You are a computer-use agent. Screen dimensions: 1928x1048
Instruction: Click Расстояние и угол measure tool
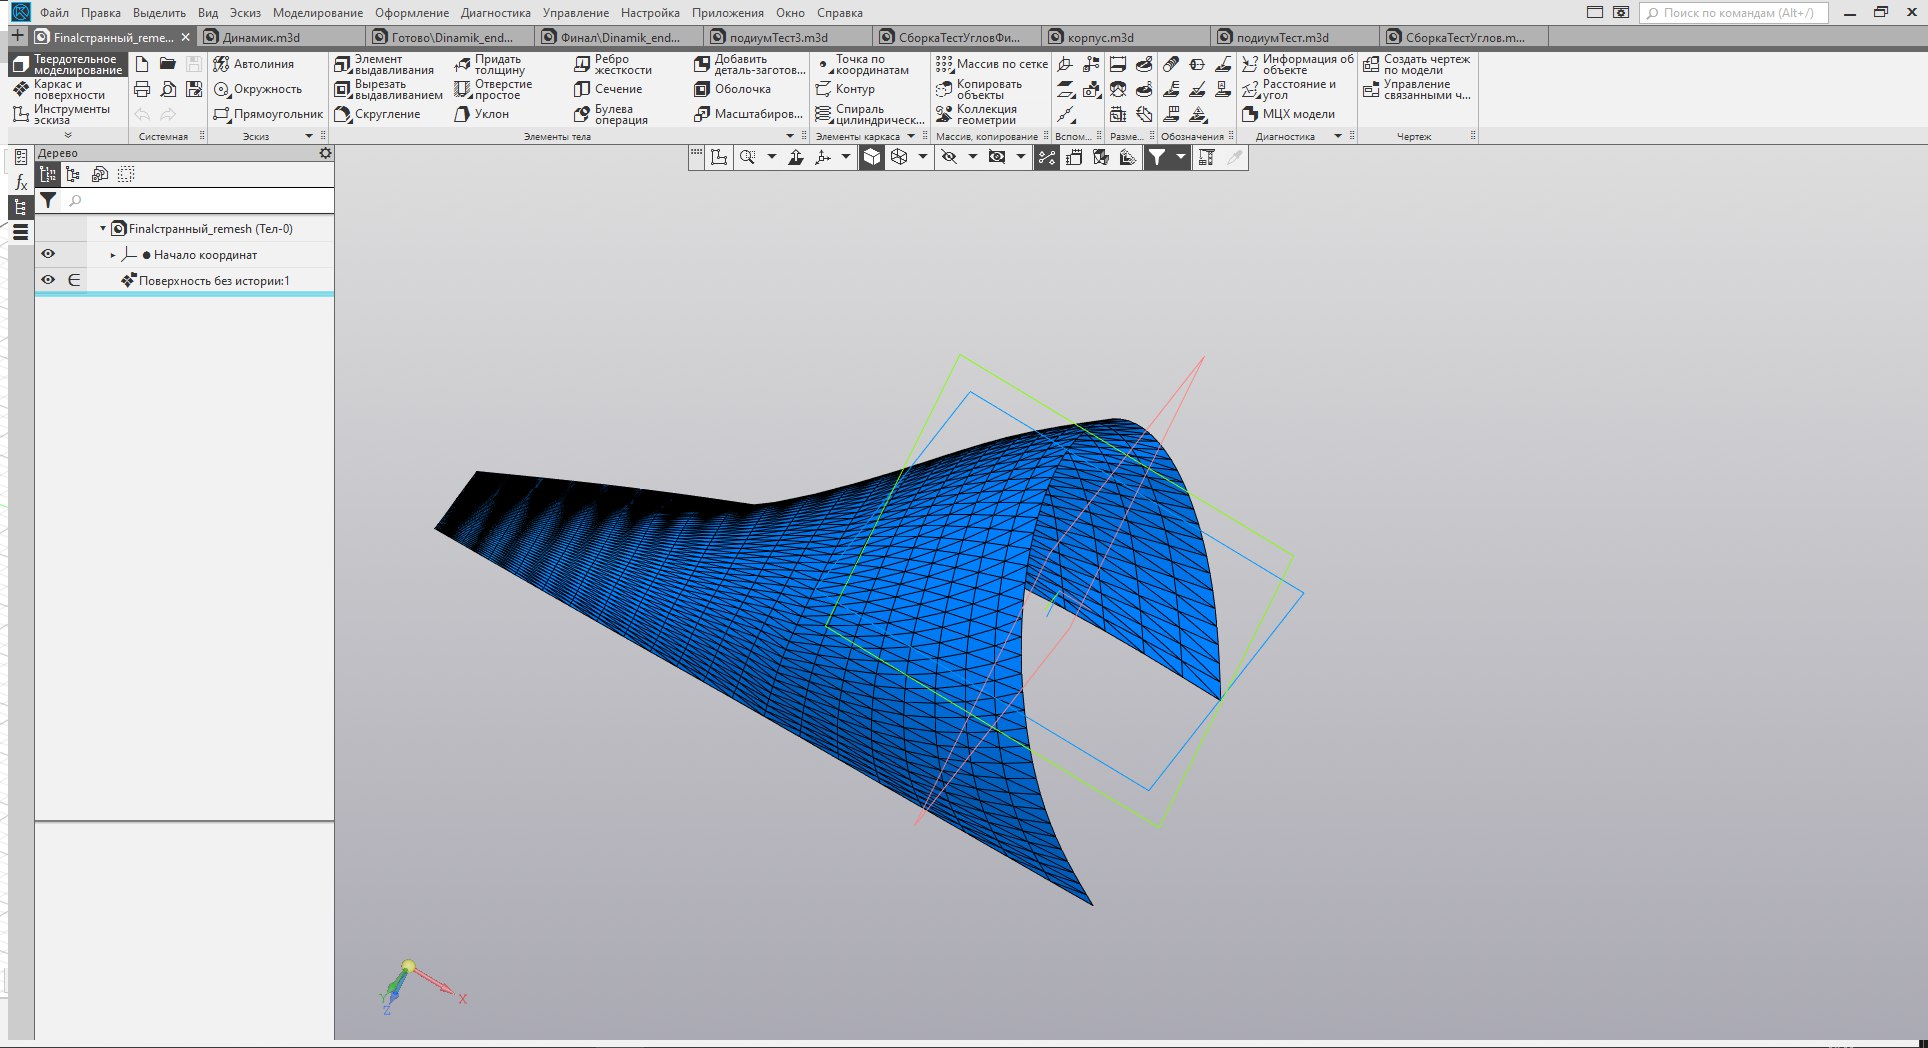1288,89
